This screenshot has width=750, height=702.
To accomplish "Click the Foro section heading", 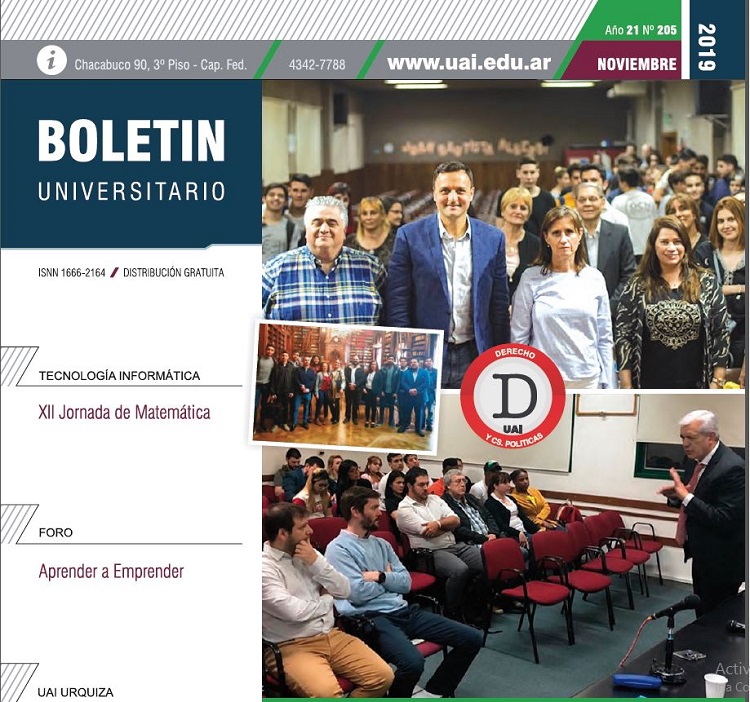I will (55, 532).
